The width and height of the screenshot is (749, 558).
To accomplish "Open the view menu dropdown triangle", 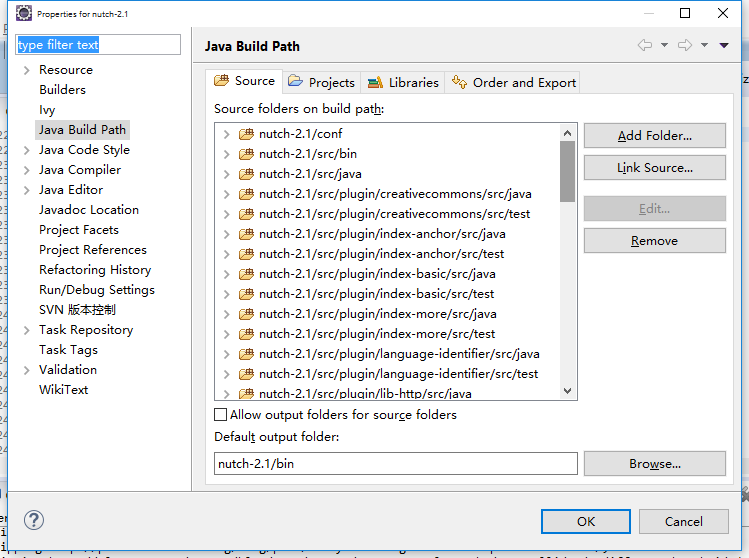I will coord(724,45).
